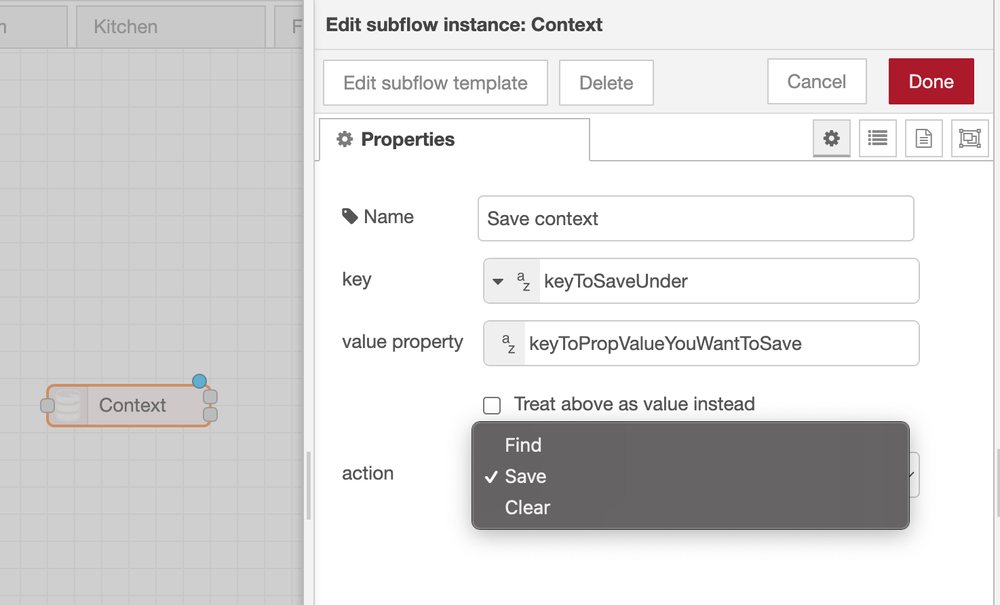This screenshot has width=1000, height=605.
Task: Cancel the subflow instance edit
Action: pyautogui.click(x=816, y=82)
